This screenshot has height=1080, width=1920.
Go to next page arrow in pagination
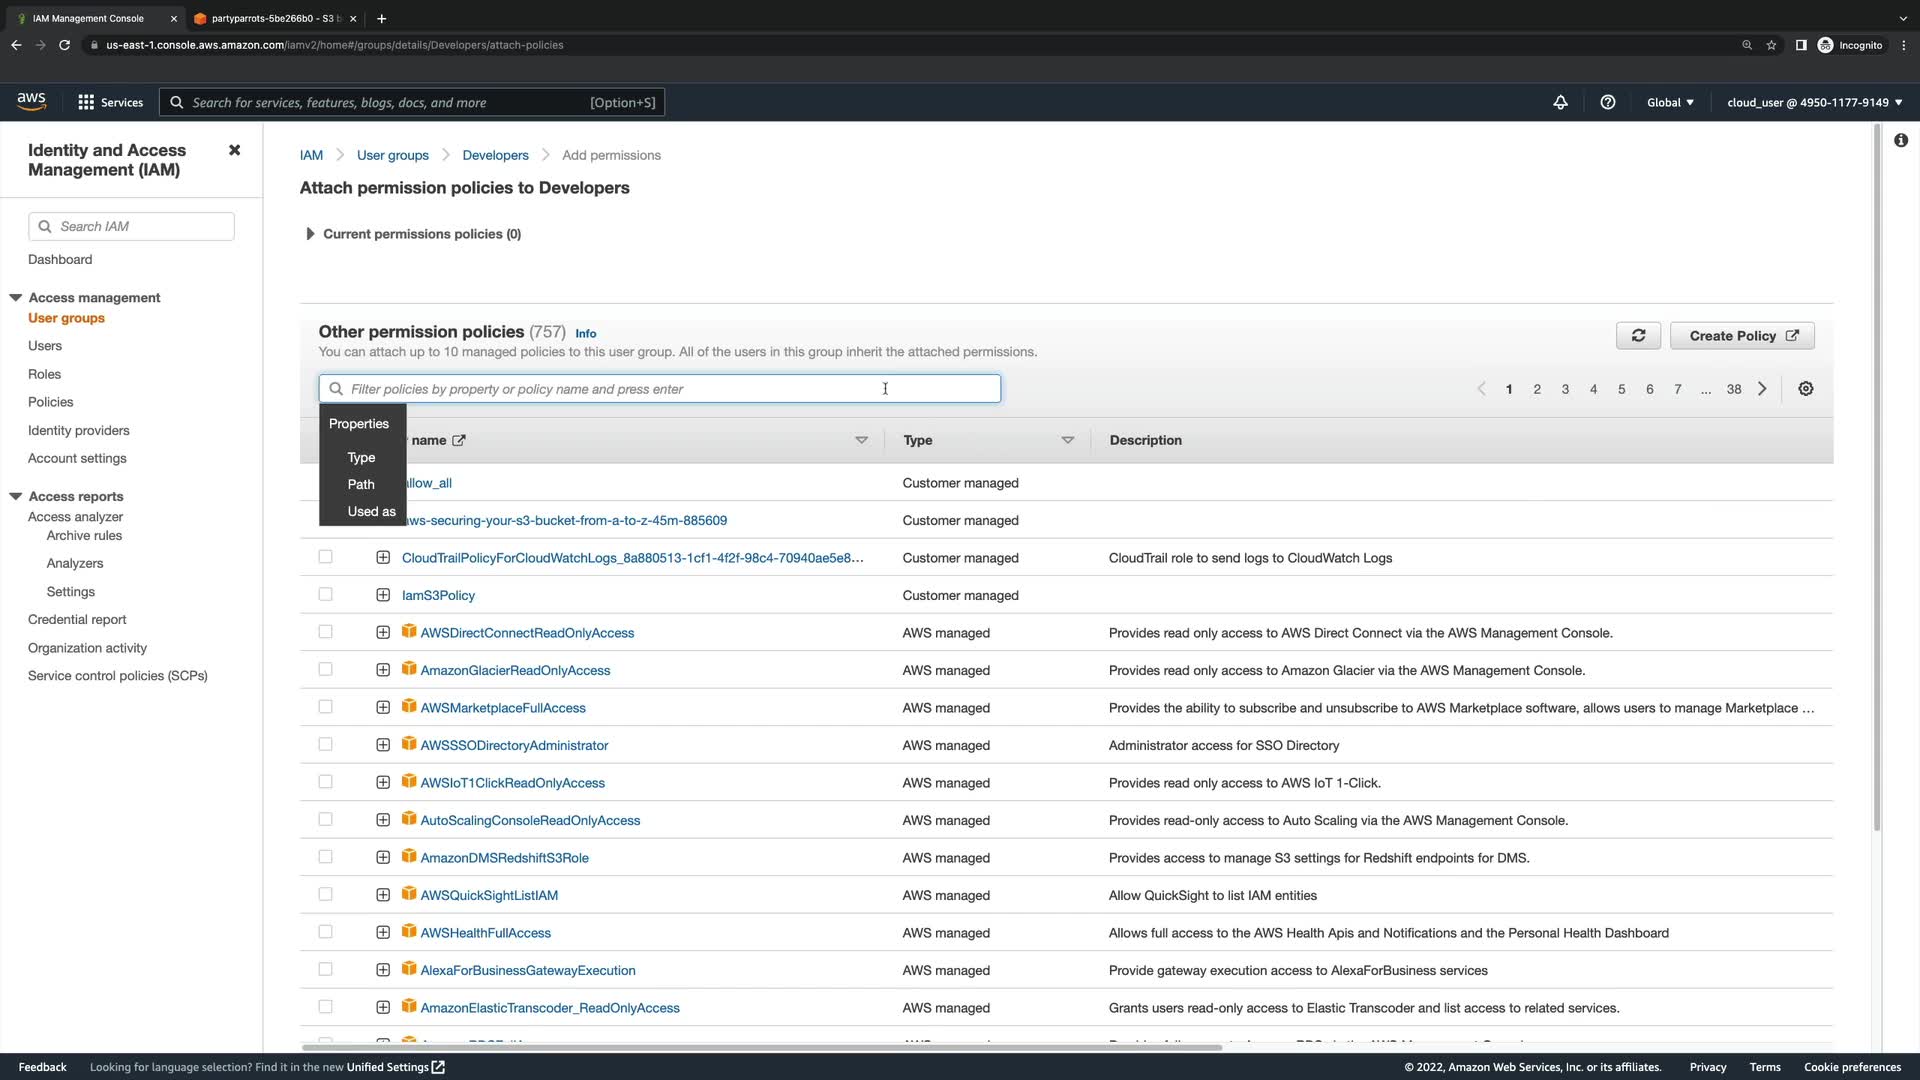(1762, 389)
